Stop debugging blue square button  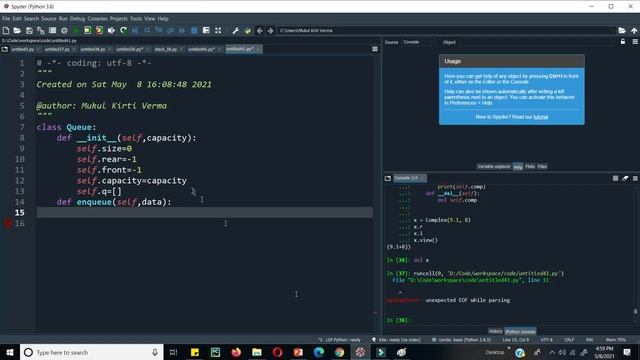tap(194, 30)
